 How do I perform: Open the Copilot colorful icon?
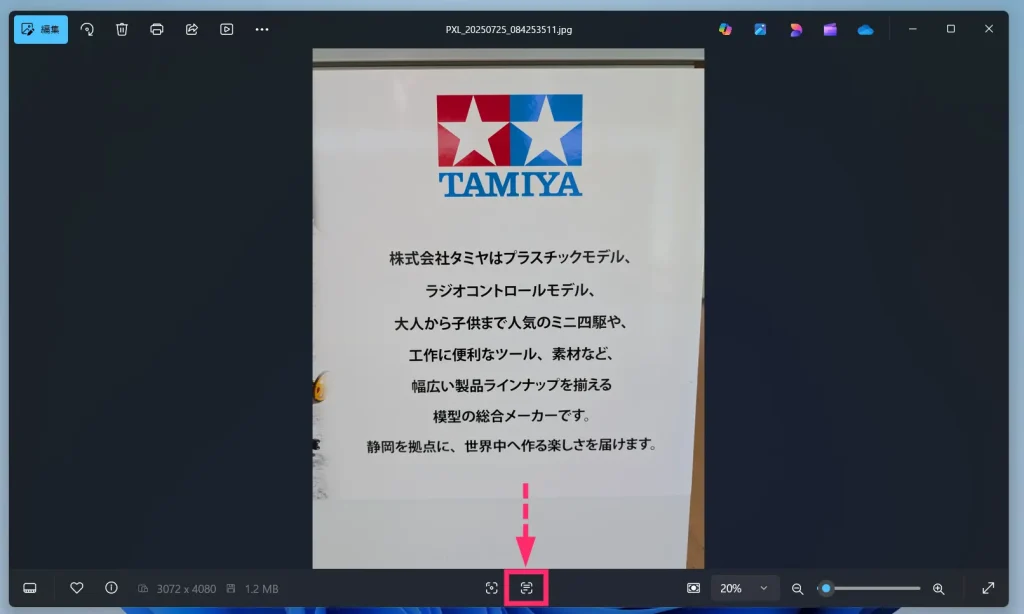click(x=725, y=29)
